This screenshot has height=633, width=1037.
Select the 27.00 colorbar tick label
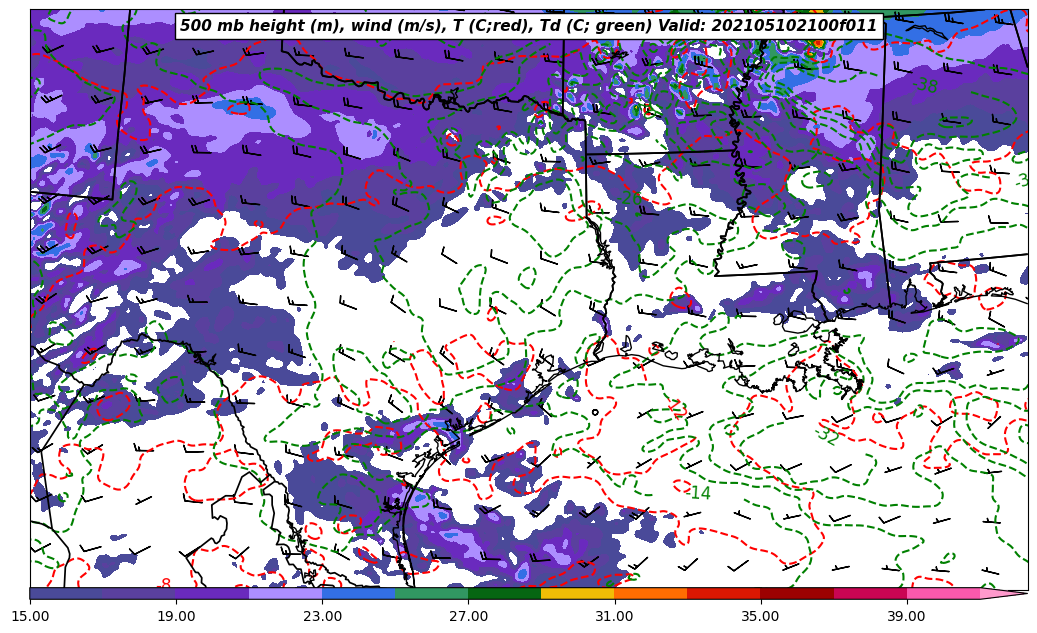point(468,616)
